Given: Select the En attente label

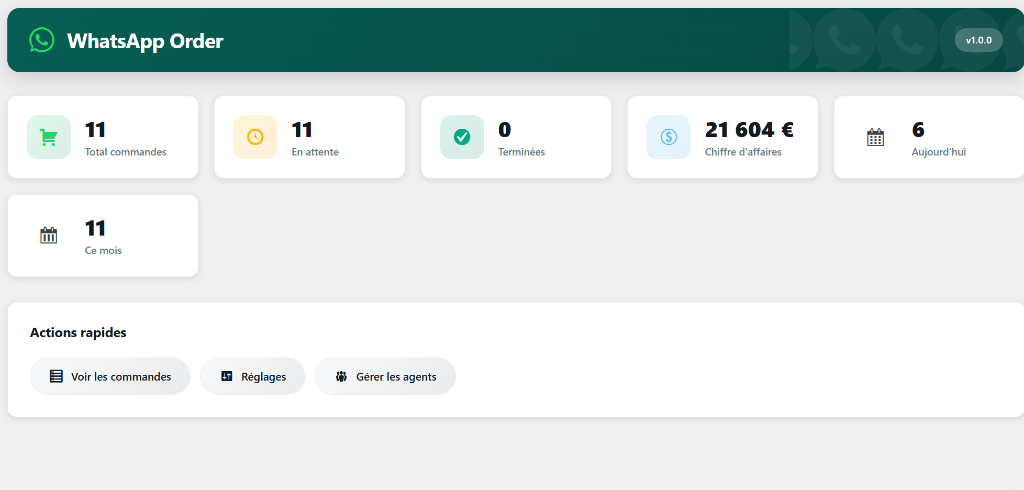Looking at the screenshot, I should click(315, 152).
